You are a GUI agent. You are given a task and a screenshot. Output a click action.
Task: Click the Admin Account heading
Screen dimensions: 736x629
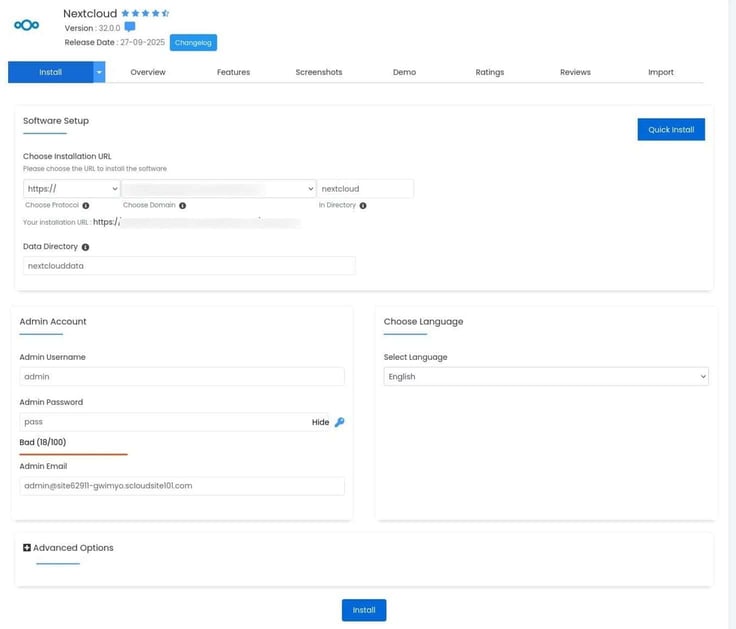point(53,322)
